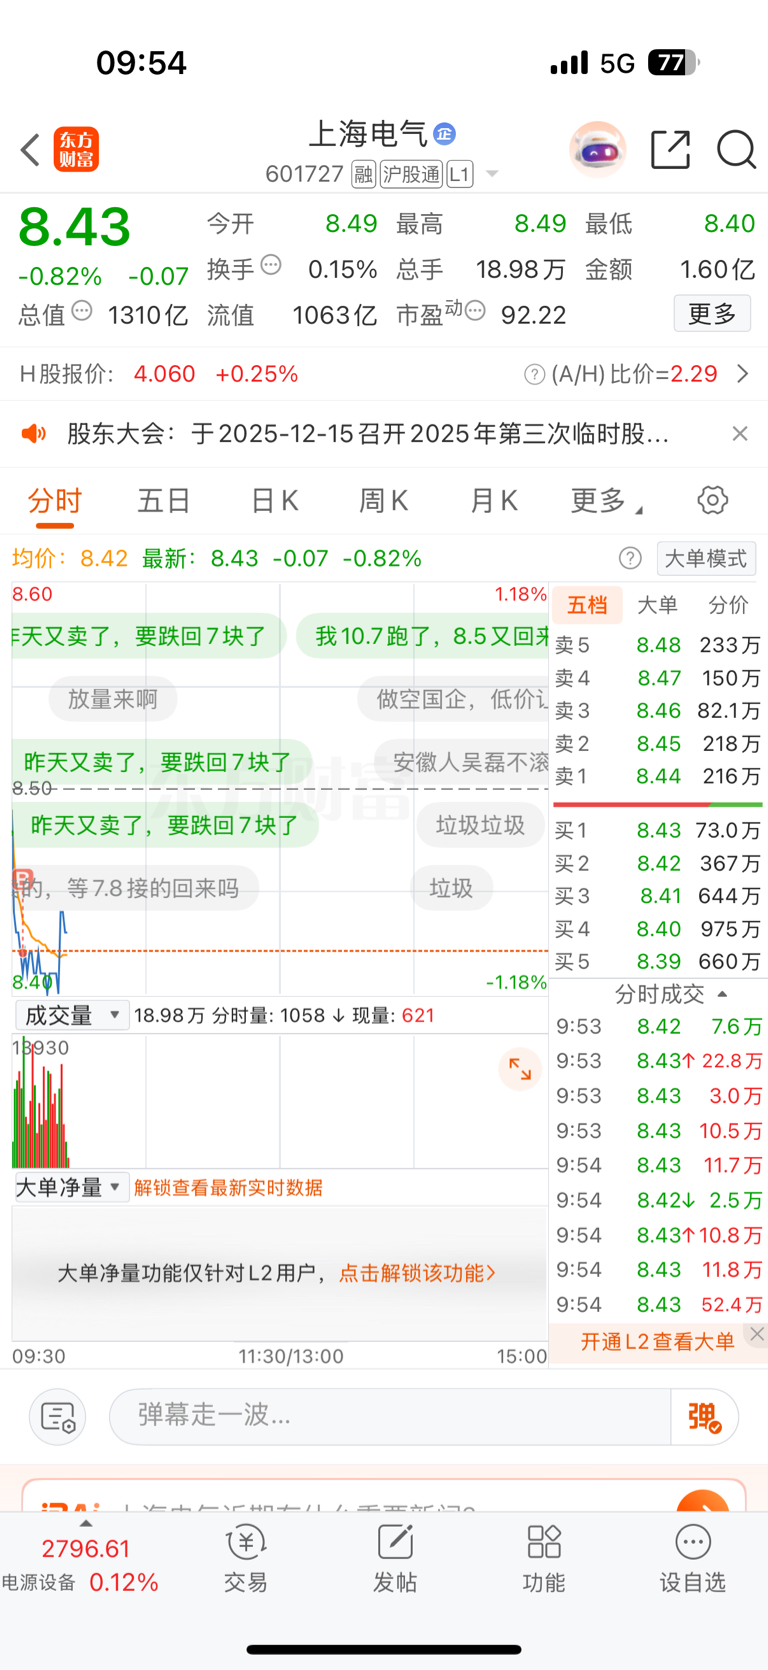The image size is (768, 1670).
Task: Tap the L1 level tag
Action: pos(459,174)
